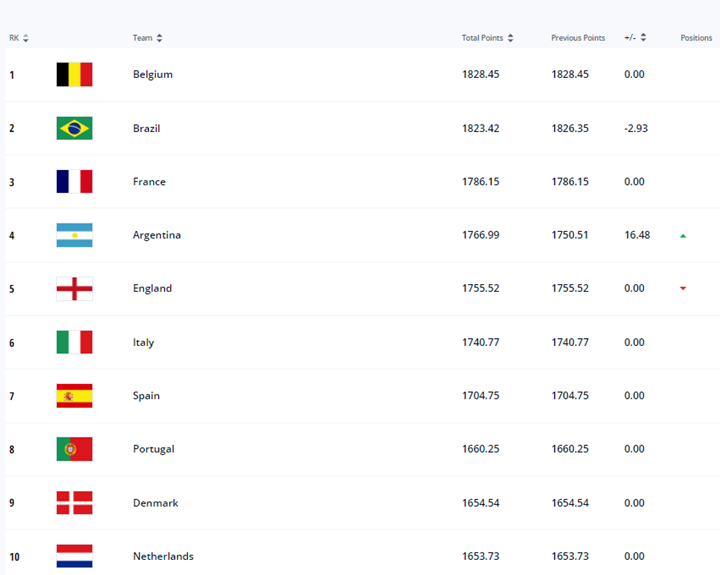Viewport: 720px width, 575px height.
Task: Open the Netherlands team link
Action: coord(163,556)
